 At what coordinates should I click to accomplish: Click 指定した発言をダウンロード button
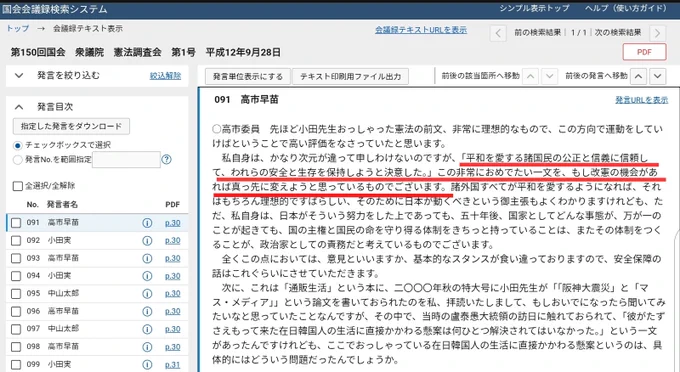(x=71, y=126)
